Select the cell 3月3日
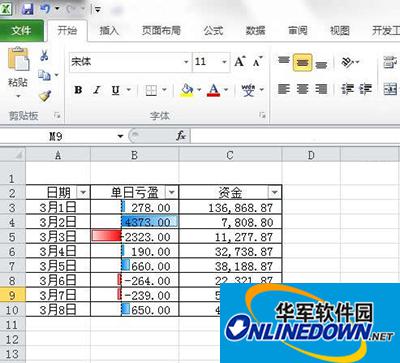 tap(58, 237)
